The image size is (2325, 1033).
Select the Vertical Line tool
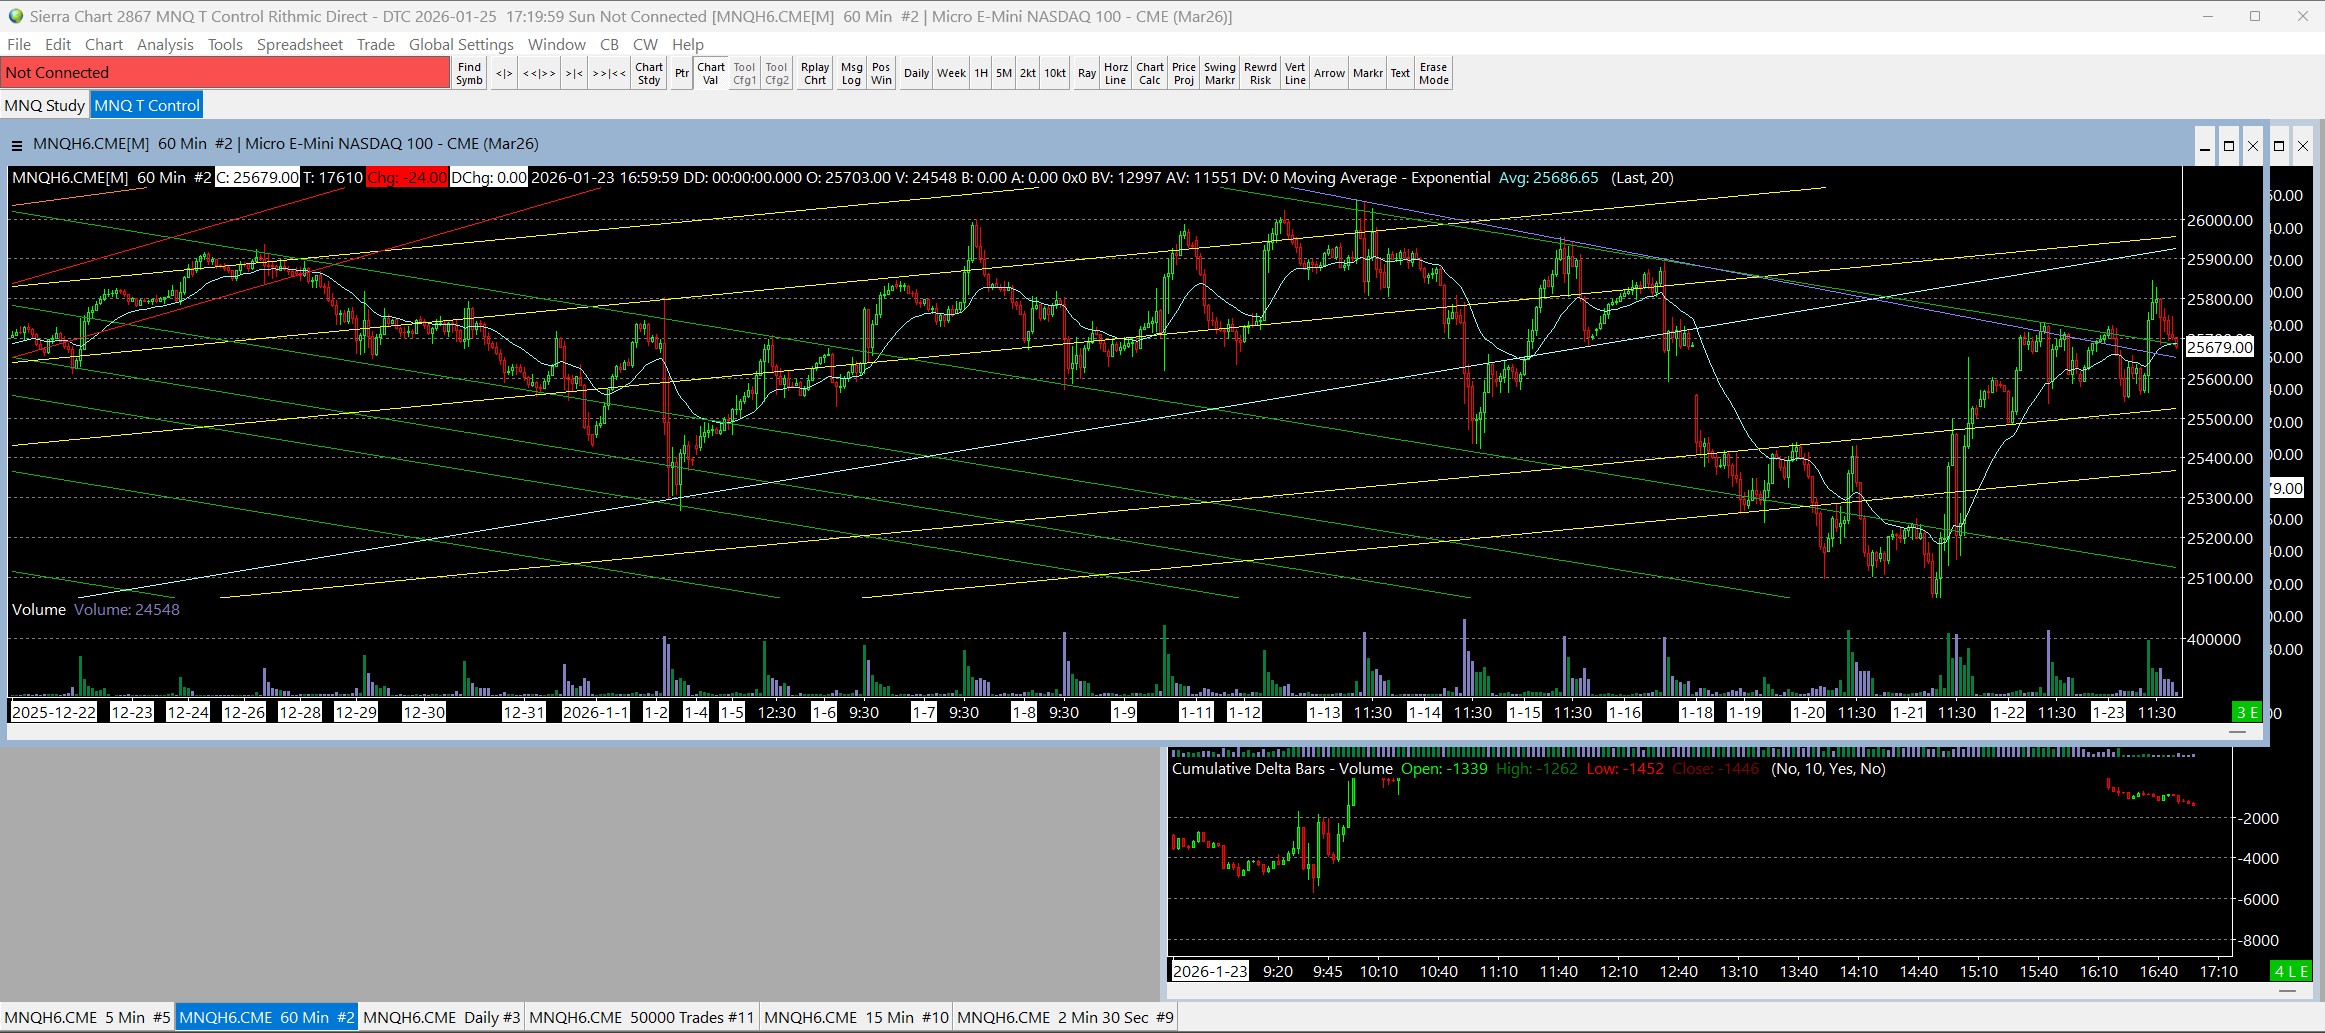[x=1295, y=73]
